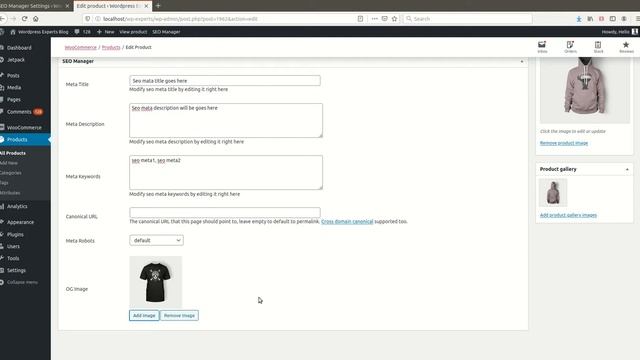Screen dimensions: 640x360
Task: Toggle reader view in the address bar
Action: 360,19
